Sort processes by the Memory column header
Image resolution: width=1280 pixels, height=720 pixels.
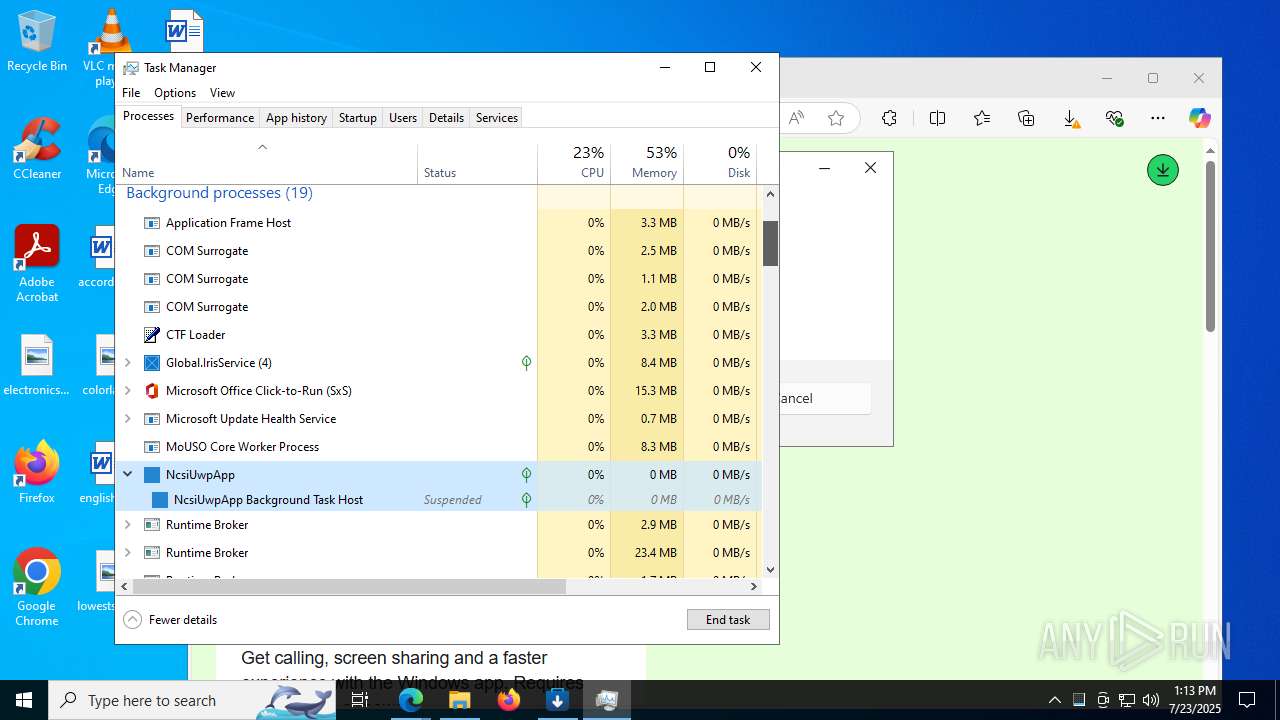coord(647,163)
